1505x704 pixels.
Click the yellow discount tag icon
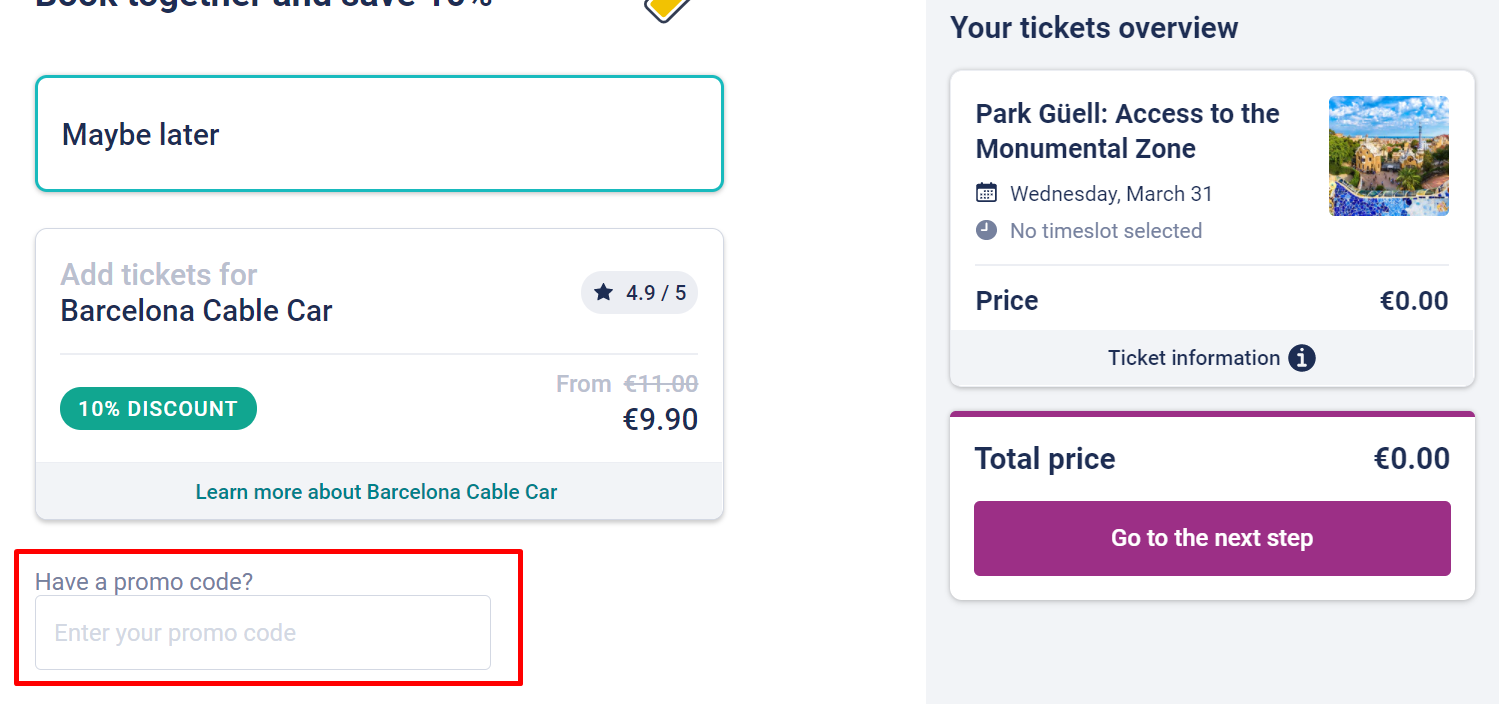(x=668, y=8)
